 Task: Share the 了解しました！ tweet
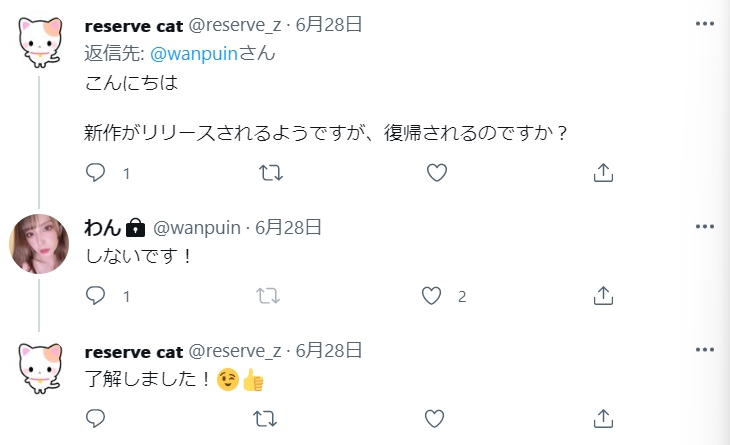603,419
